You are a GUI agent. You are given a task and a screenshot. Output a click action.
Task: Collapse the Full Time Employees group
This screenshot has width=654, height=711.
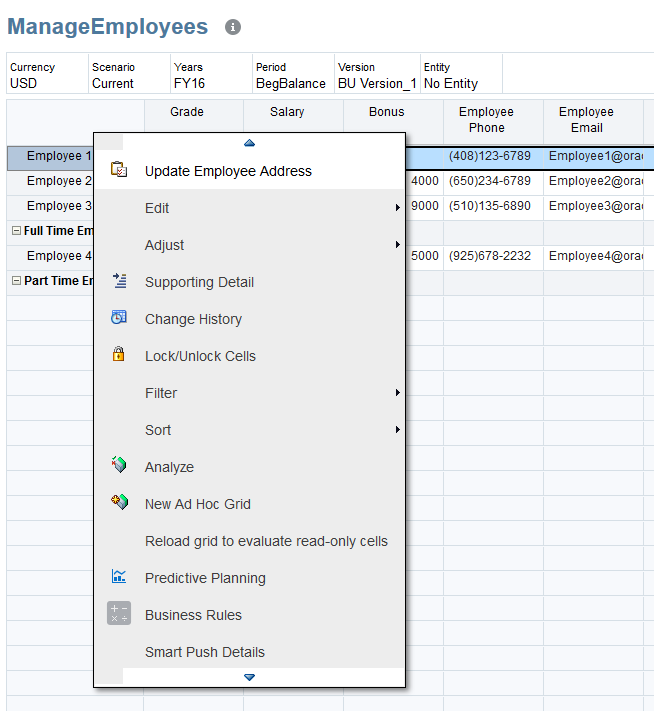pyautogui.click(x=16, y=230)
